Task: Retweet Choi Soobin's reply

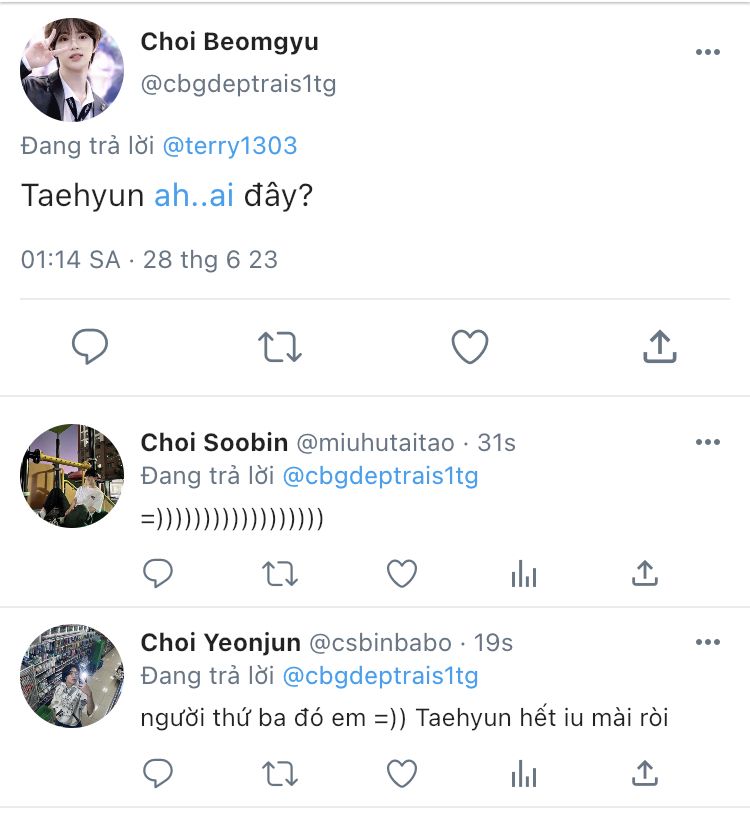Action: click(x=280, y=573)
